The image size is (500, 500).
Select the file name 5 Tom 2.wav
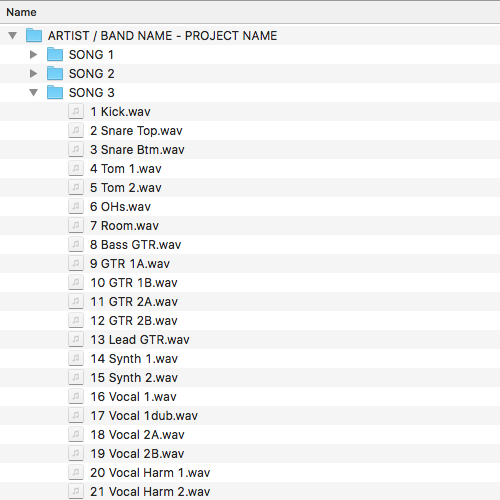pyautogui.click(x=126, y=188)
